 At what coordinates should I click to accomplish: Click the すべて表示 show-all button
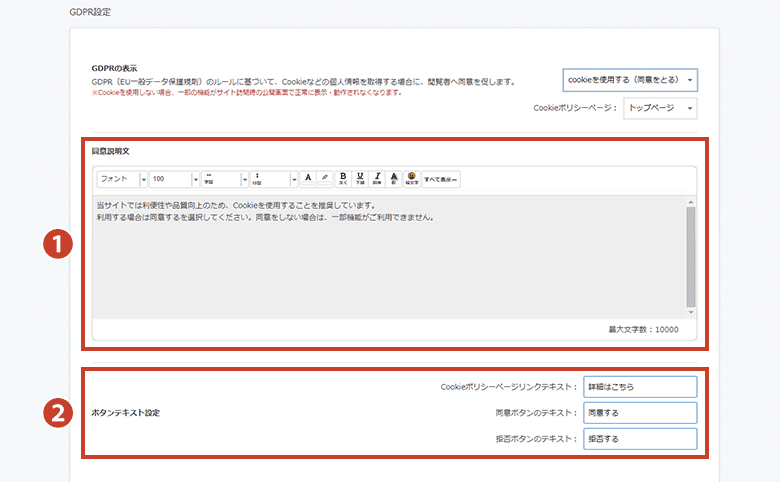[x=441, y=179]
